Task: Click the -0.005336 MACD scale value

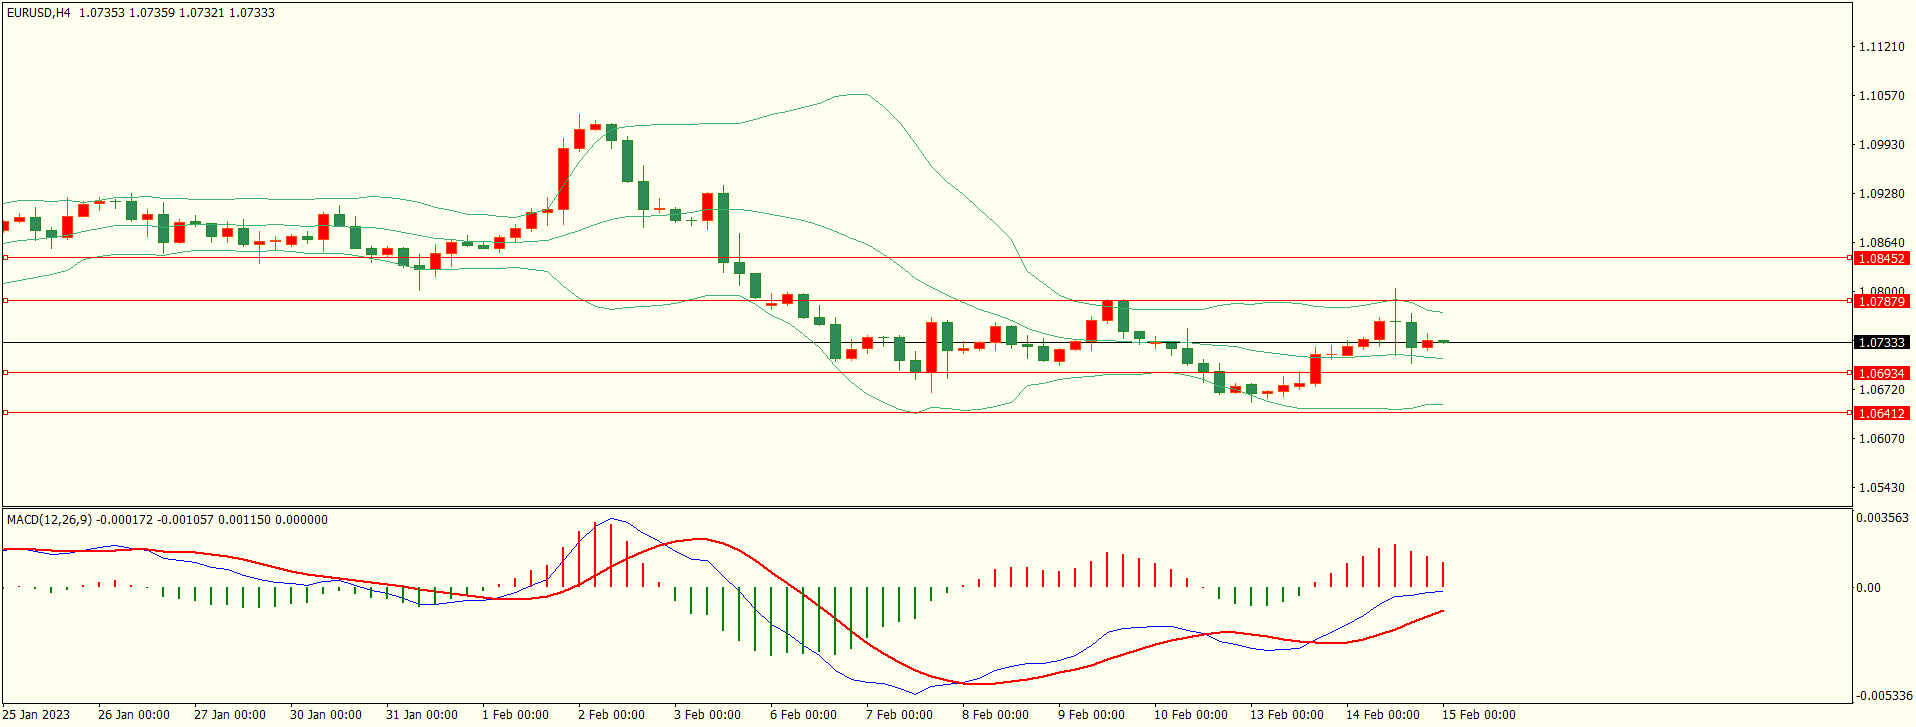Action: (x=1884, y=696)
